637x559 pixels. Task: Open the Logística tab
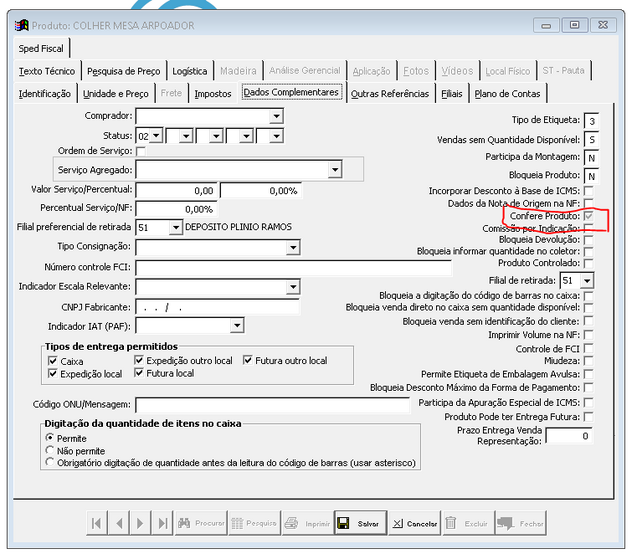click(x=189, y=71)
